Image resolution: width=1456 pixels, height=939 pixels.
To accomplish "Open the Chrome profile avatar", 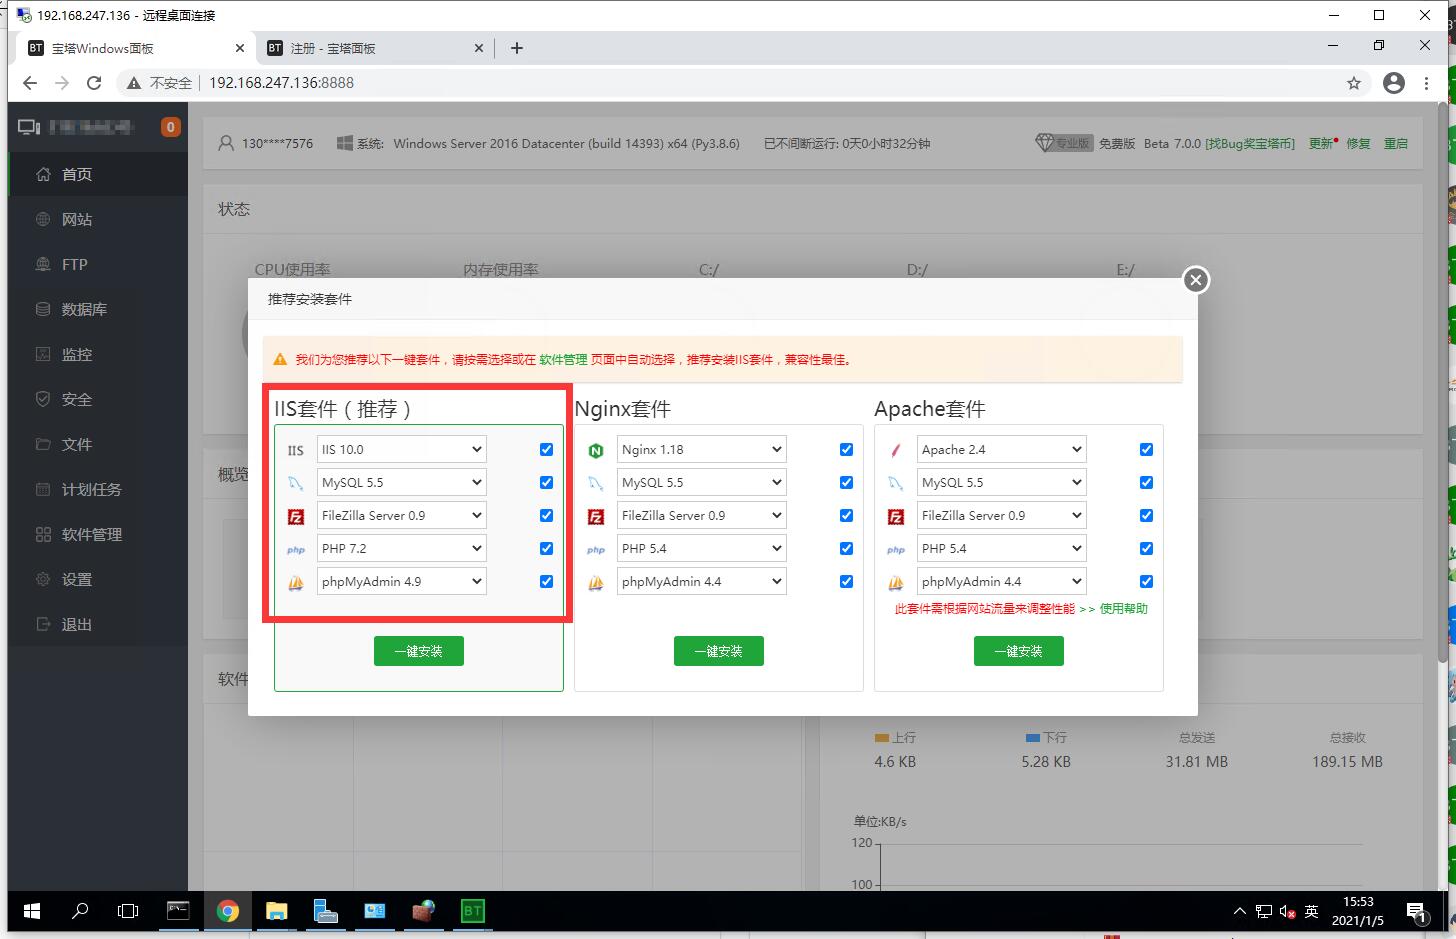I will pos(1394,83).
